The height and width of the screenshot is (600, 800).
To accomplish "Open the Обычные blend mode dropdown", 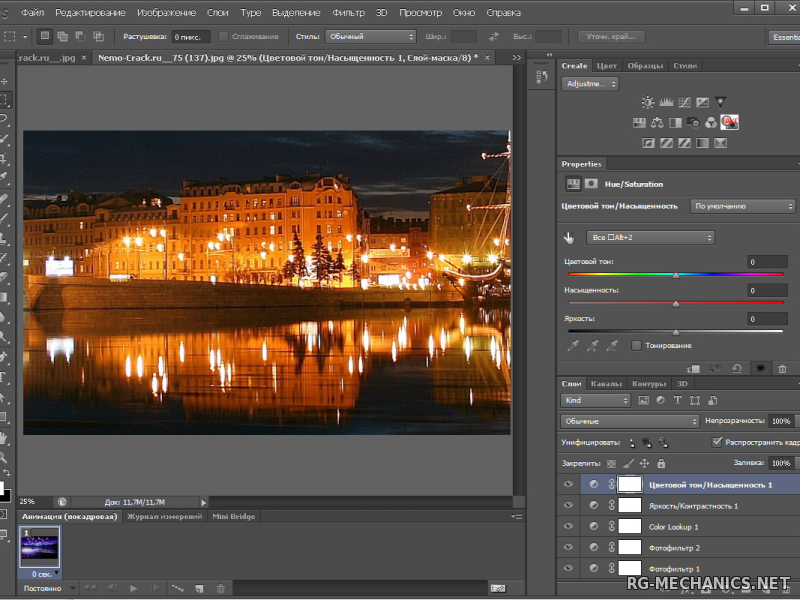I will pos(629,422).
